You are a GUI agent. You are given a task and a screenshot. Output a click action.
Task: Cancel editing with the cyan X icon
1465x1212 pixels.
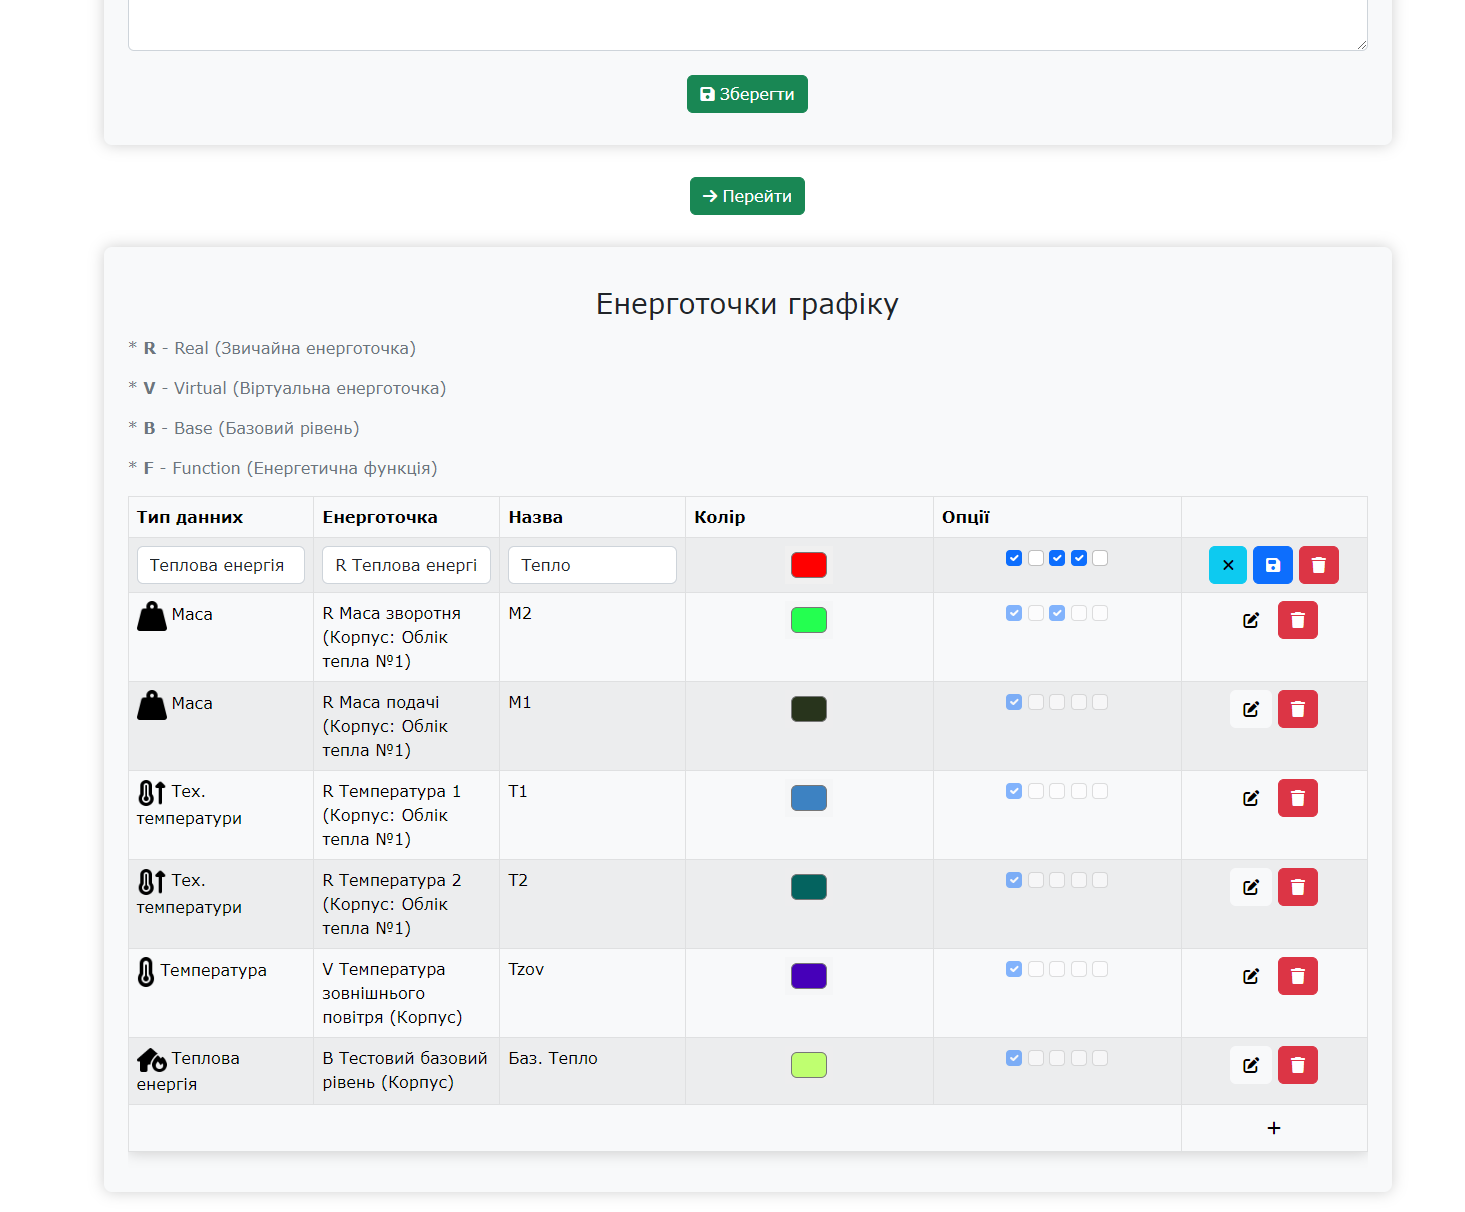[1228, 565]
